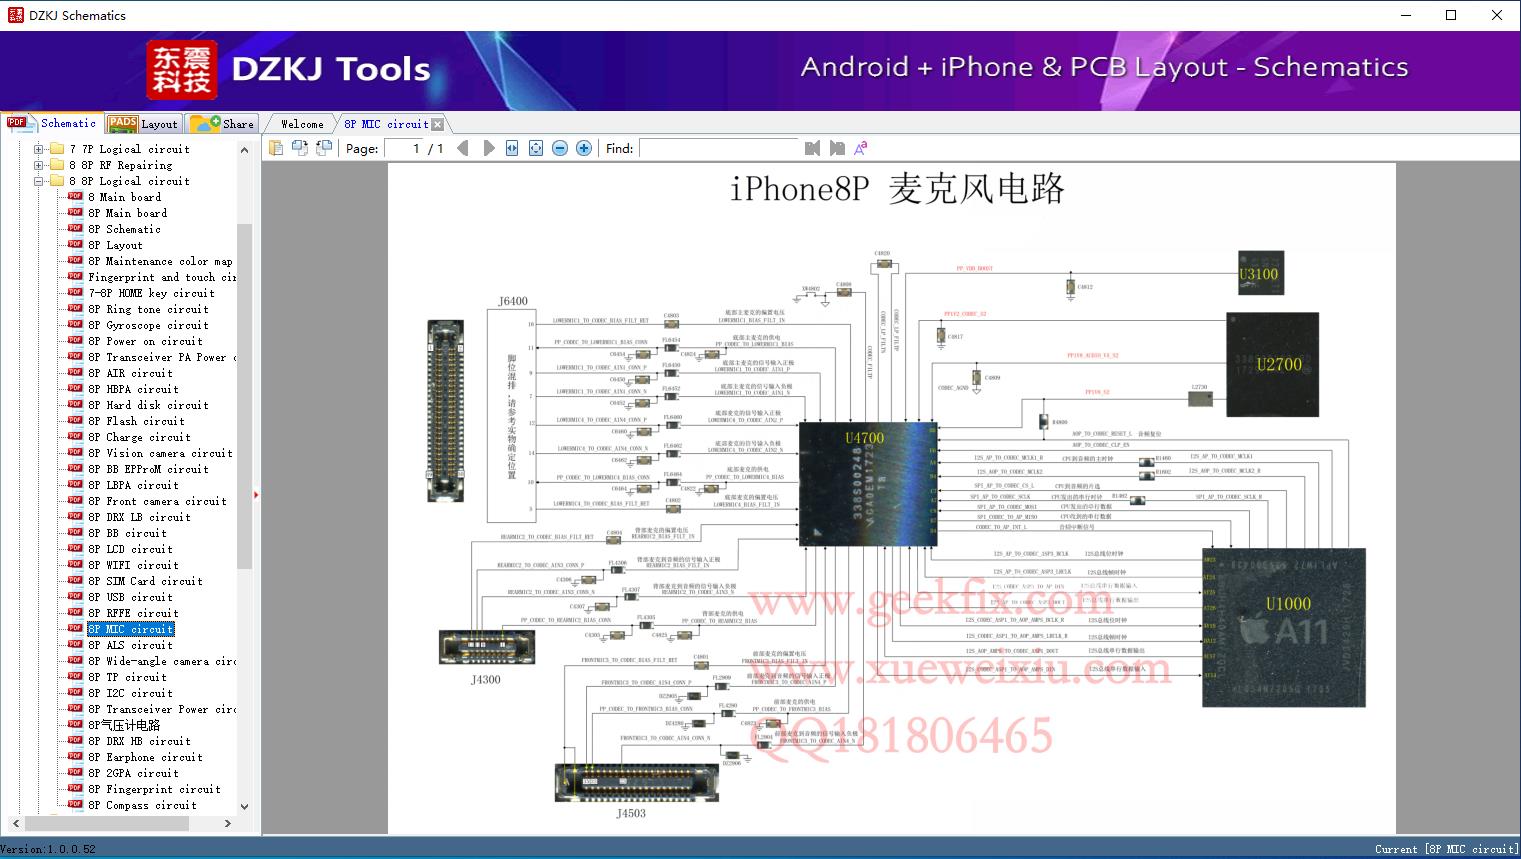This screenshot has height=859, width=1521.
Task: Toggle match case search option
Action: (861, 148)
